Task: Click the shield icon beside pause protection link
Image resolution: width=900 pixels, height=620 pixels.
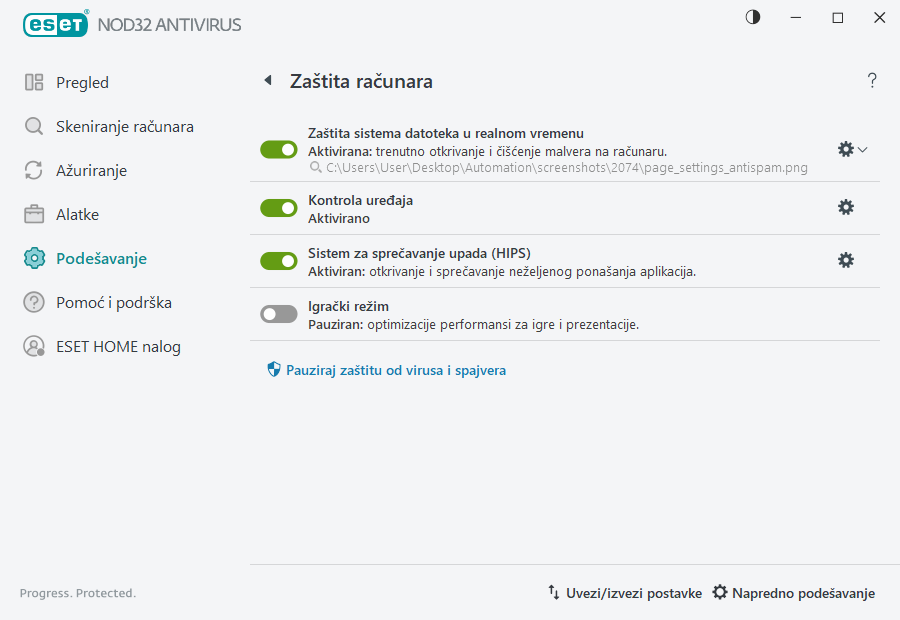Action: coord(272,369)
